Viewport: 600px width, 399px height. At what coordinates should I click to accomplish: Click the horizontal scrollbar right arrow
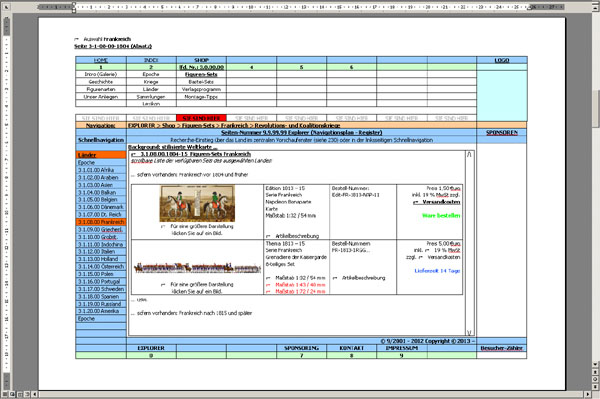(587, 394)
